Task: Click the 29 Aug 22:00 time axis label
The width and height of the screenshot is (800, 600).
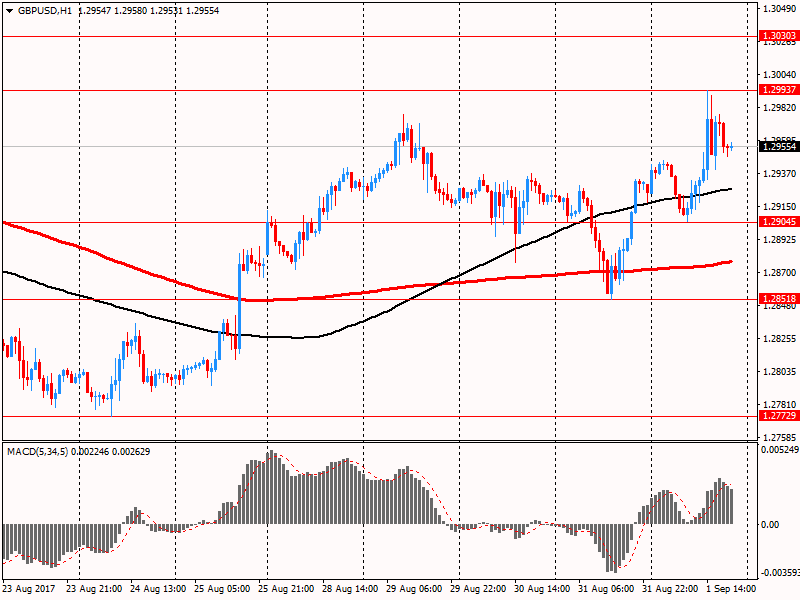Action: (x=478, y=589)
